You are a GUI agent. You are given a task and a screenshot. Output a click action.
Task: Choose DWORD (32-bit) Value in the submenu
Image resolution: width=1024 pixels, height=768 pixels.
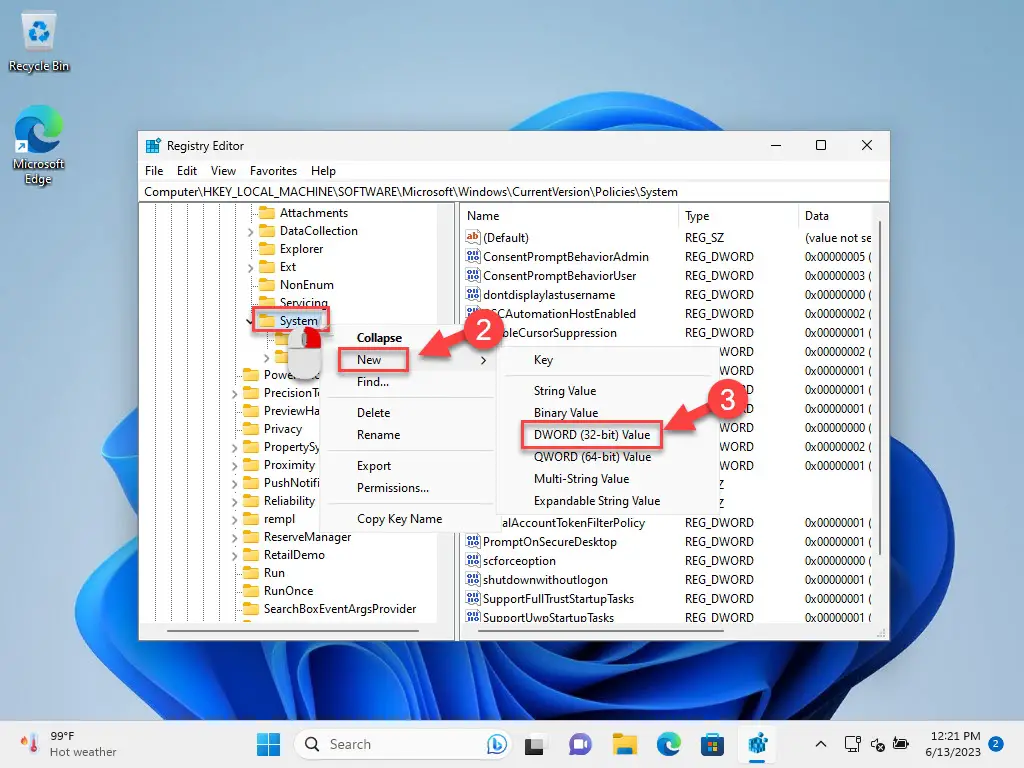point(592,435)
